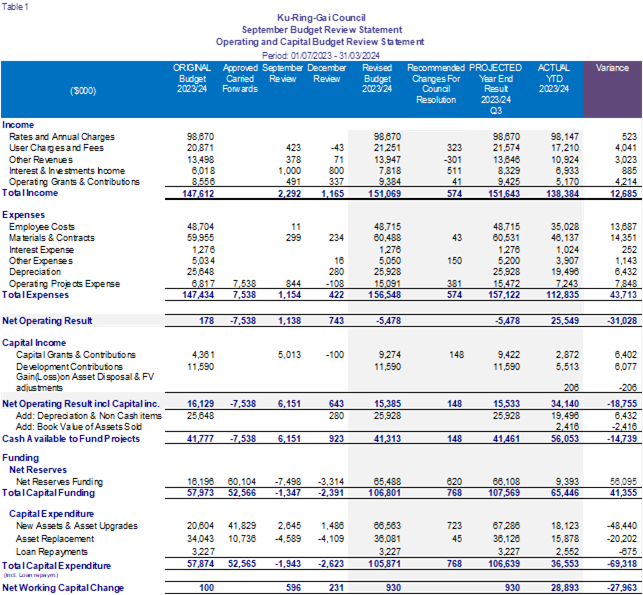Viewport: 643px width, 595px height.
Task: Select the 'Ku-Ring-Gai Council' title
Action: 321,18
